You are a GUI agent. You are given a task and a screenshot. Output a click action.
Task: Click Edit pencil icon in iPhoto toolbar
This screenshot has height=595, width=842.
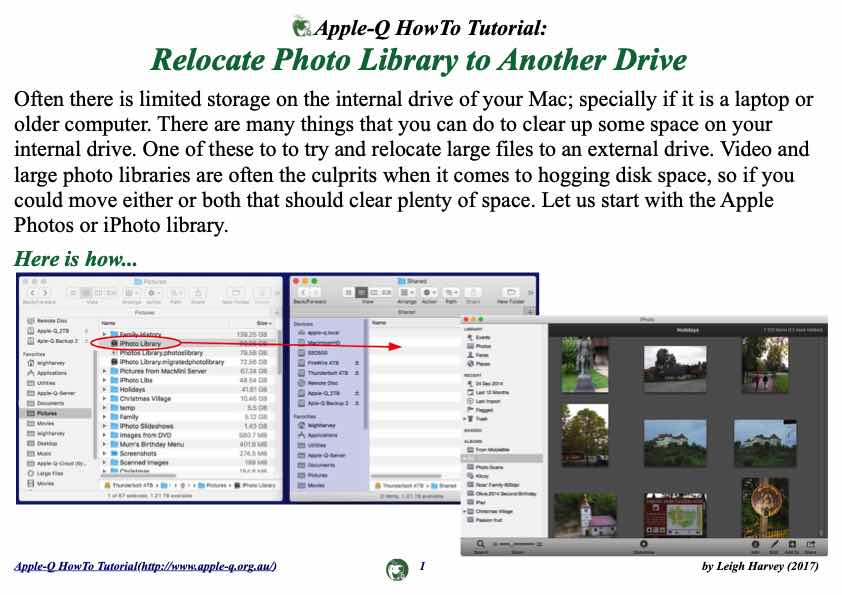coord(774,545)
